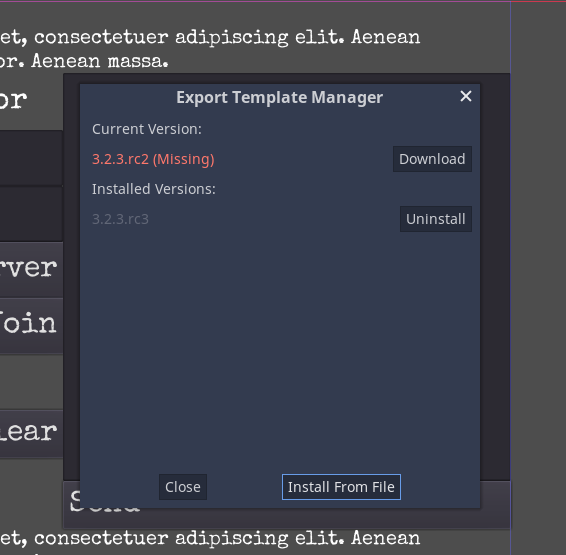Click the 'Aenean massa.' text line
566x555 pixels.
click(x=100, y=61)
